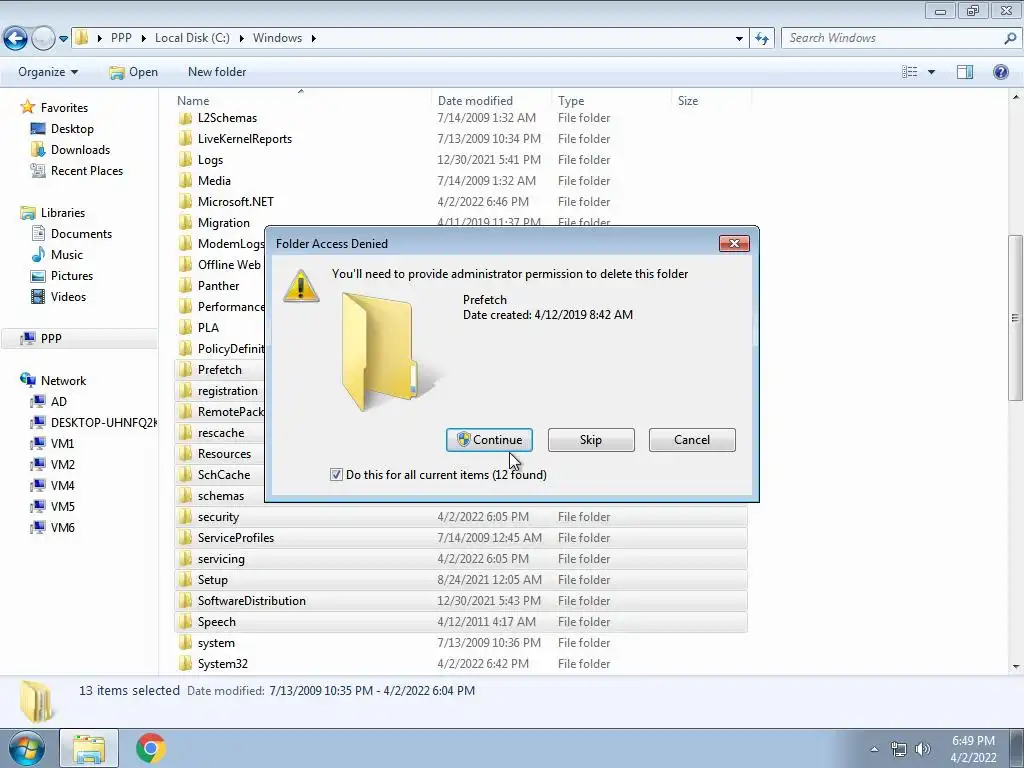1024x768 pixels.
Task: Click into the Search Windows field
Action: pos(892,38)
